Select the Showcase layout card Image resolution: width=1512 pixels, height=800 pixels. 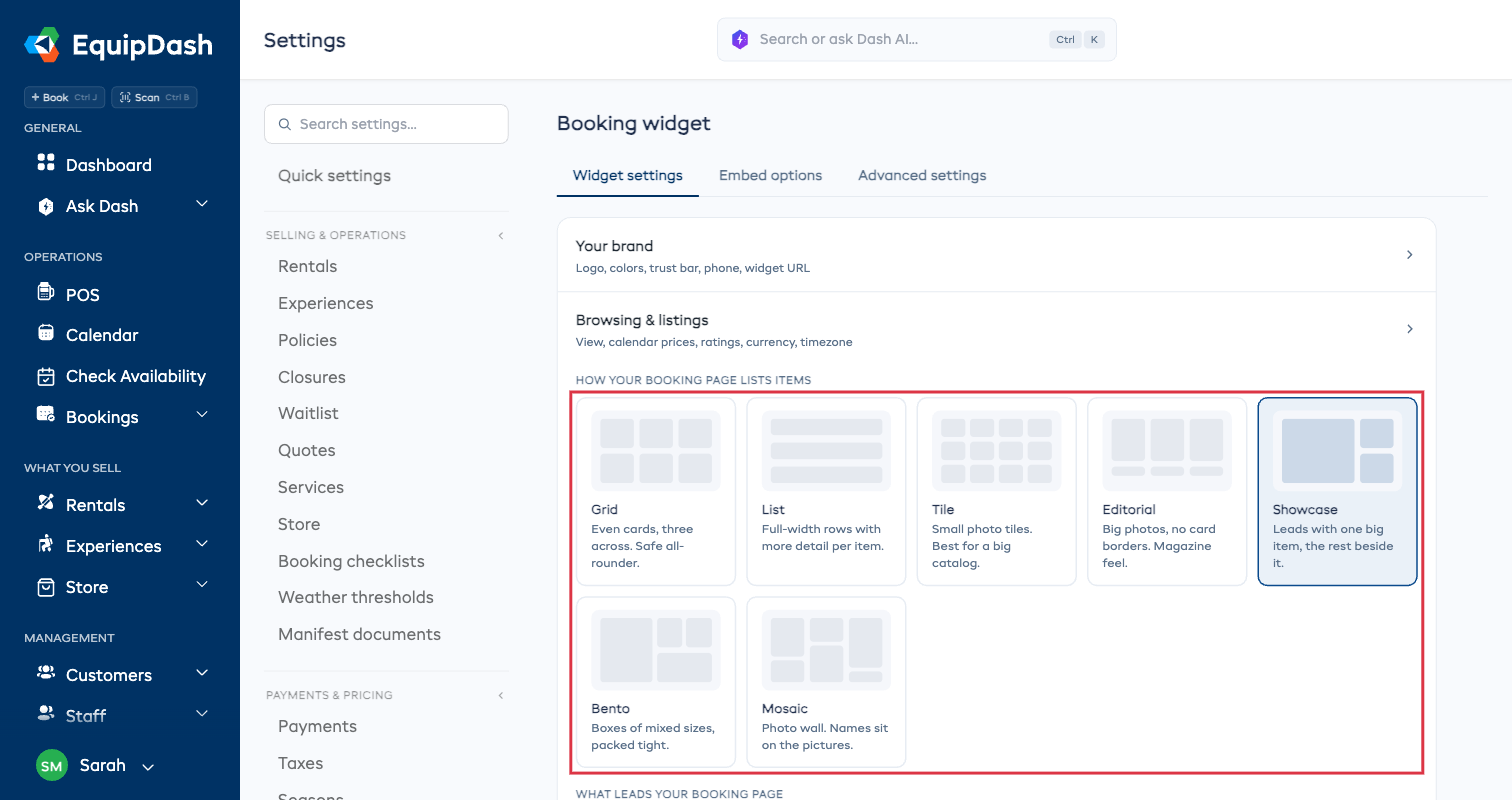(1337, 491)
